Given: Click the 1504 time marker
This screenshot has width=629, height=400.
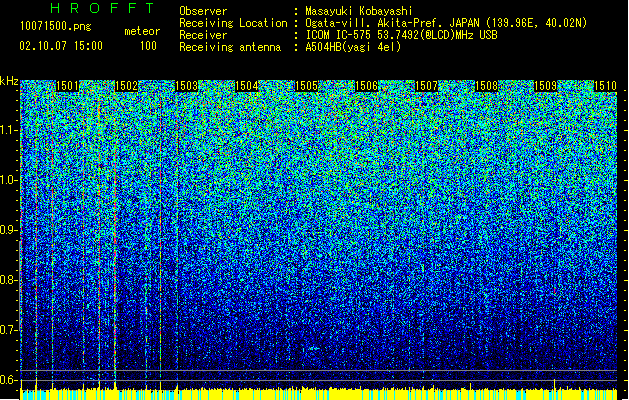Looking at the screenshot, I should pos(246,86).
